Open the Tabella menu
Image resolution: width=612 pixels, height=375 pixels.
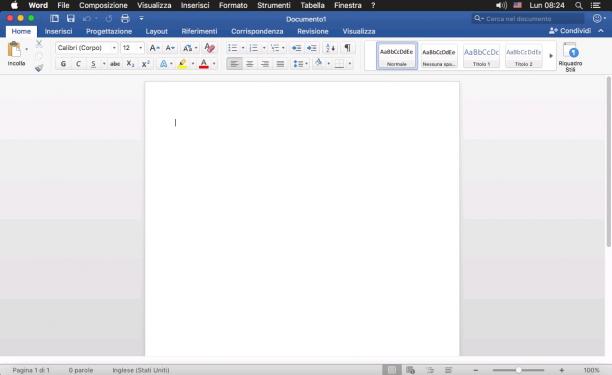(312, 5)
